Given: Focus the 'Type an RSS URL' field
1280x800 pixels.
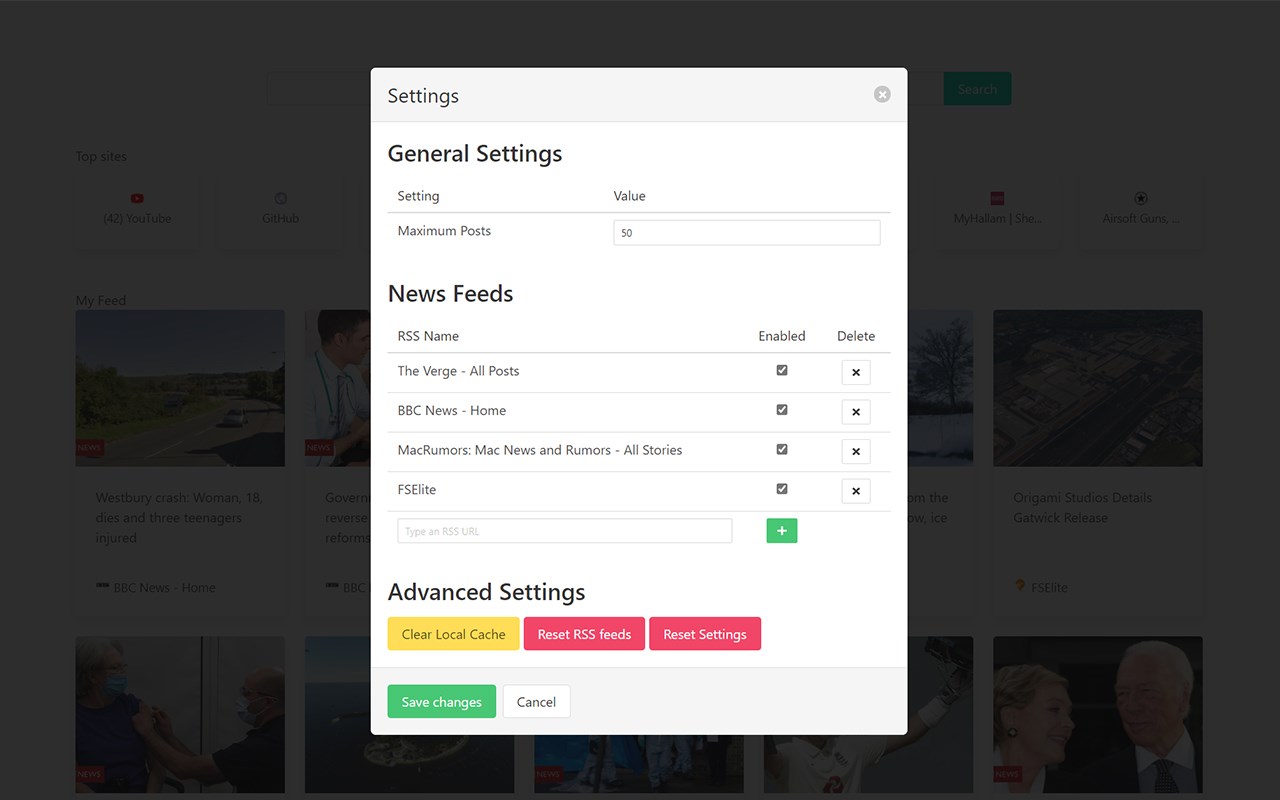Looking at the screenshot, I should tap(565, 531).
